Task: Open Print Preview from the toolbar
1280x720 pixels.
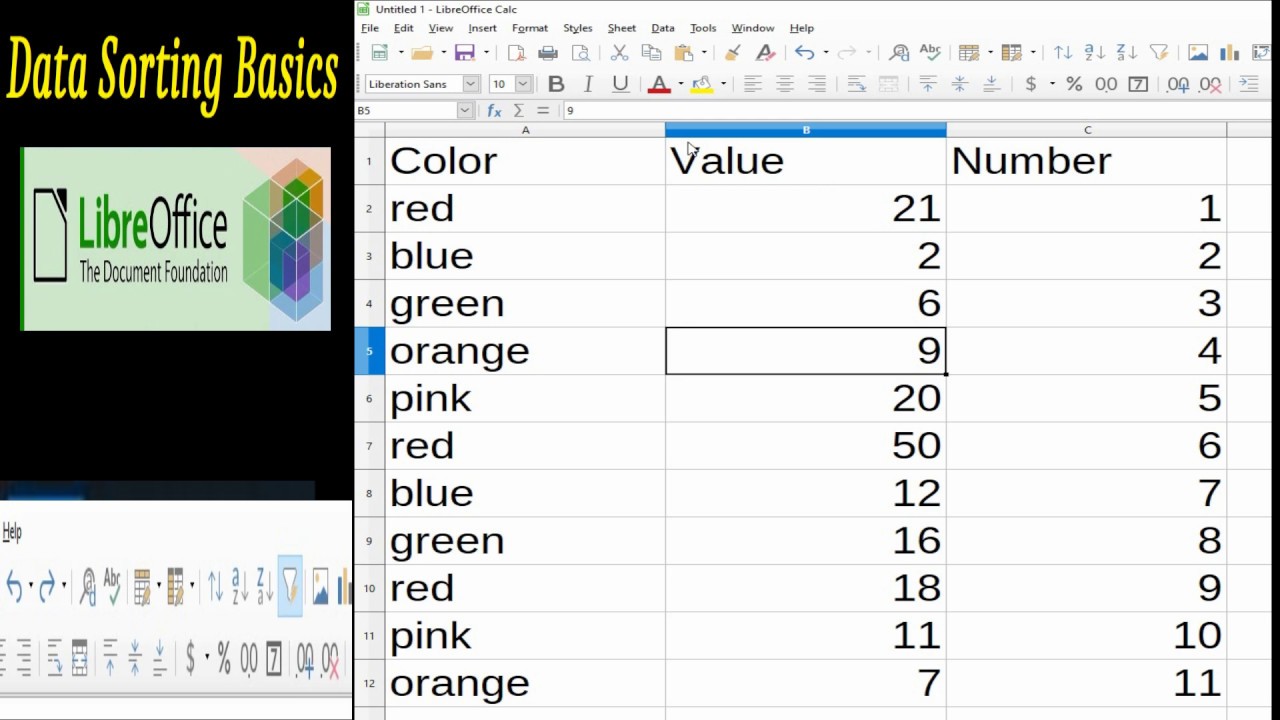Action: point(580,53)
